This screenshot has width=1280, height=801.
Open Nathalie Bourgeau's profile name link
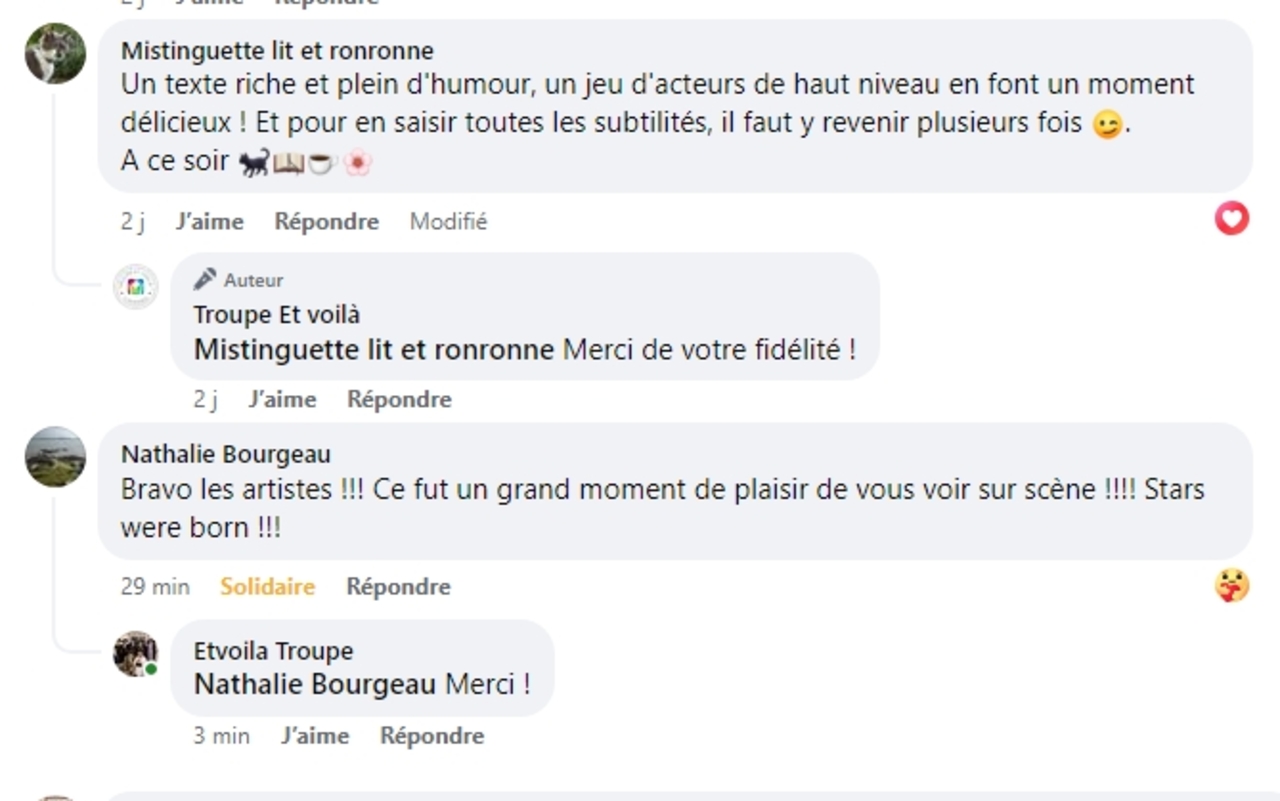coord(225,455)
